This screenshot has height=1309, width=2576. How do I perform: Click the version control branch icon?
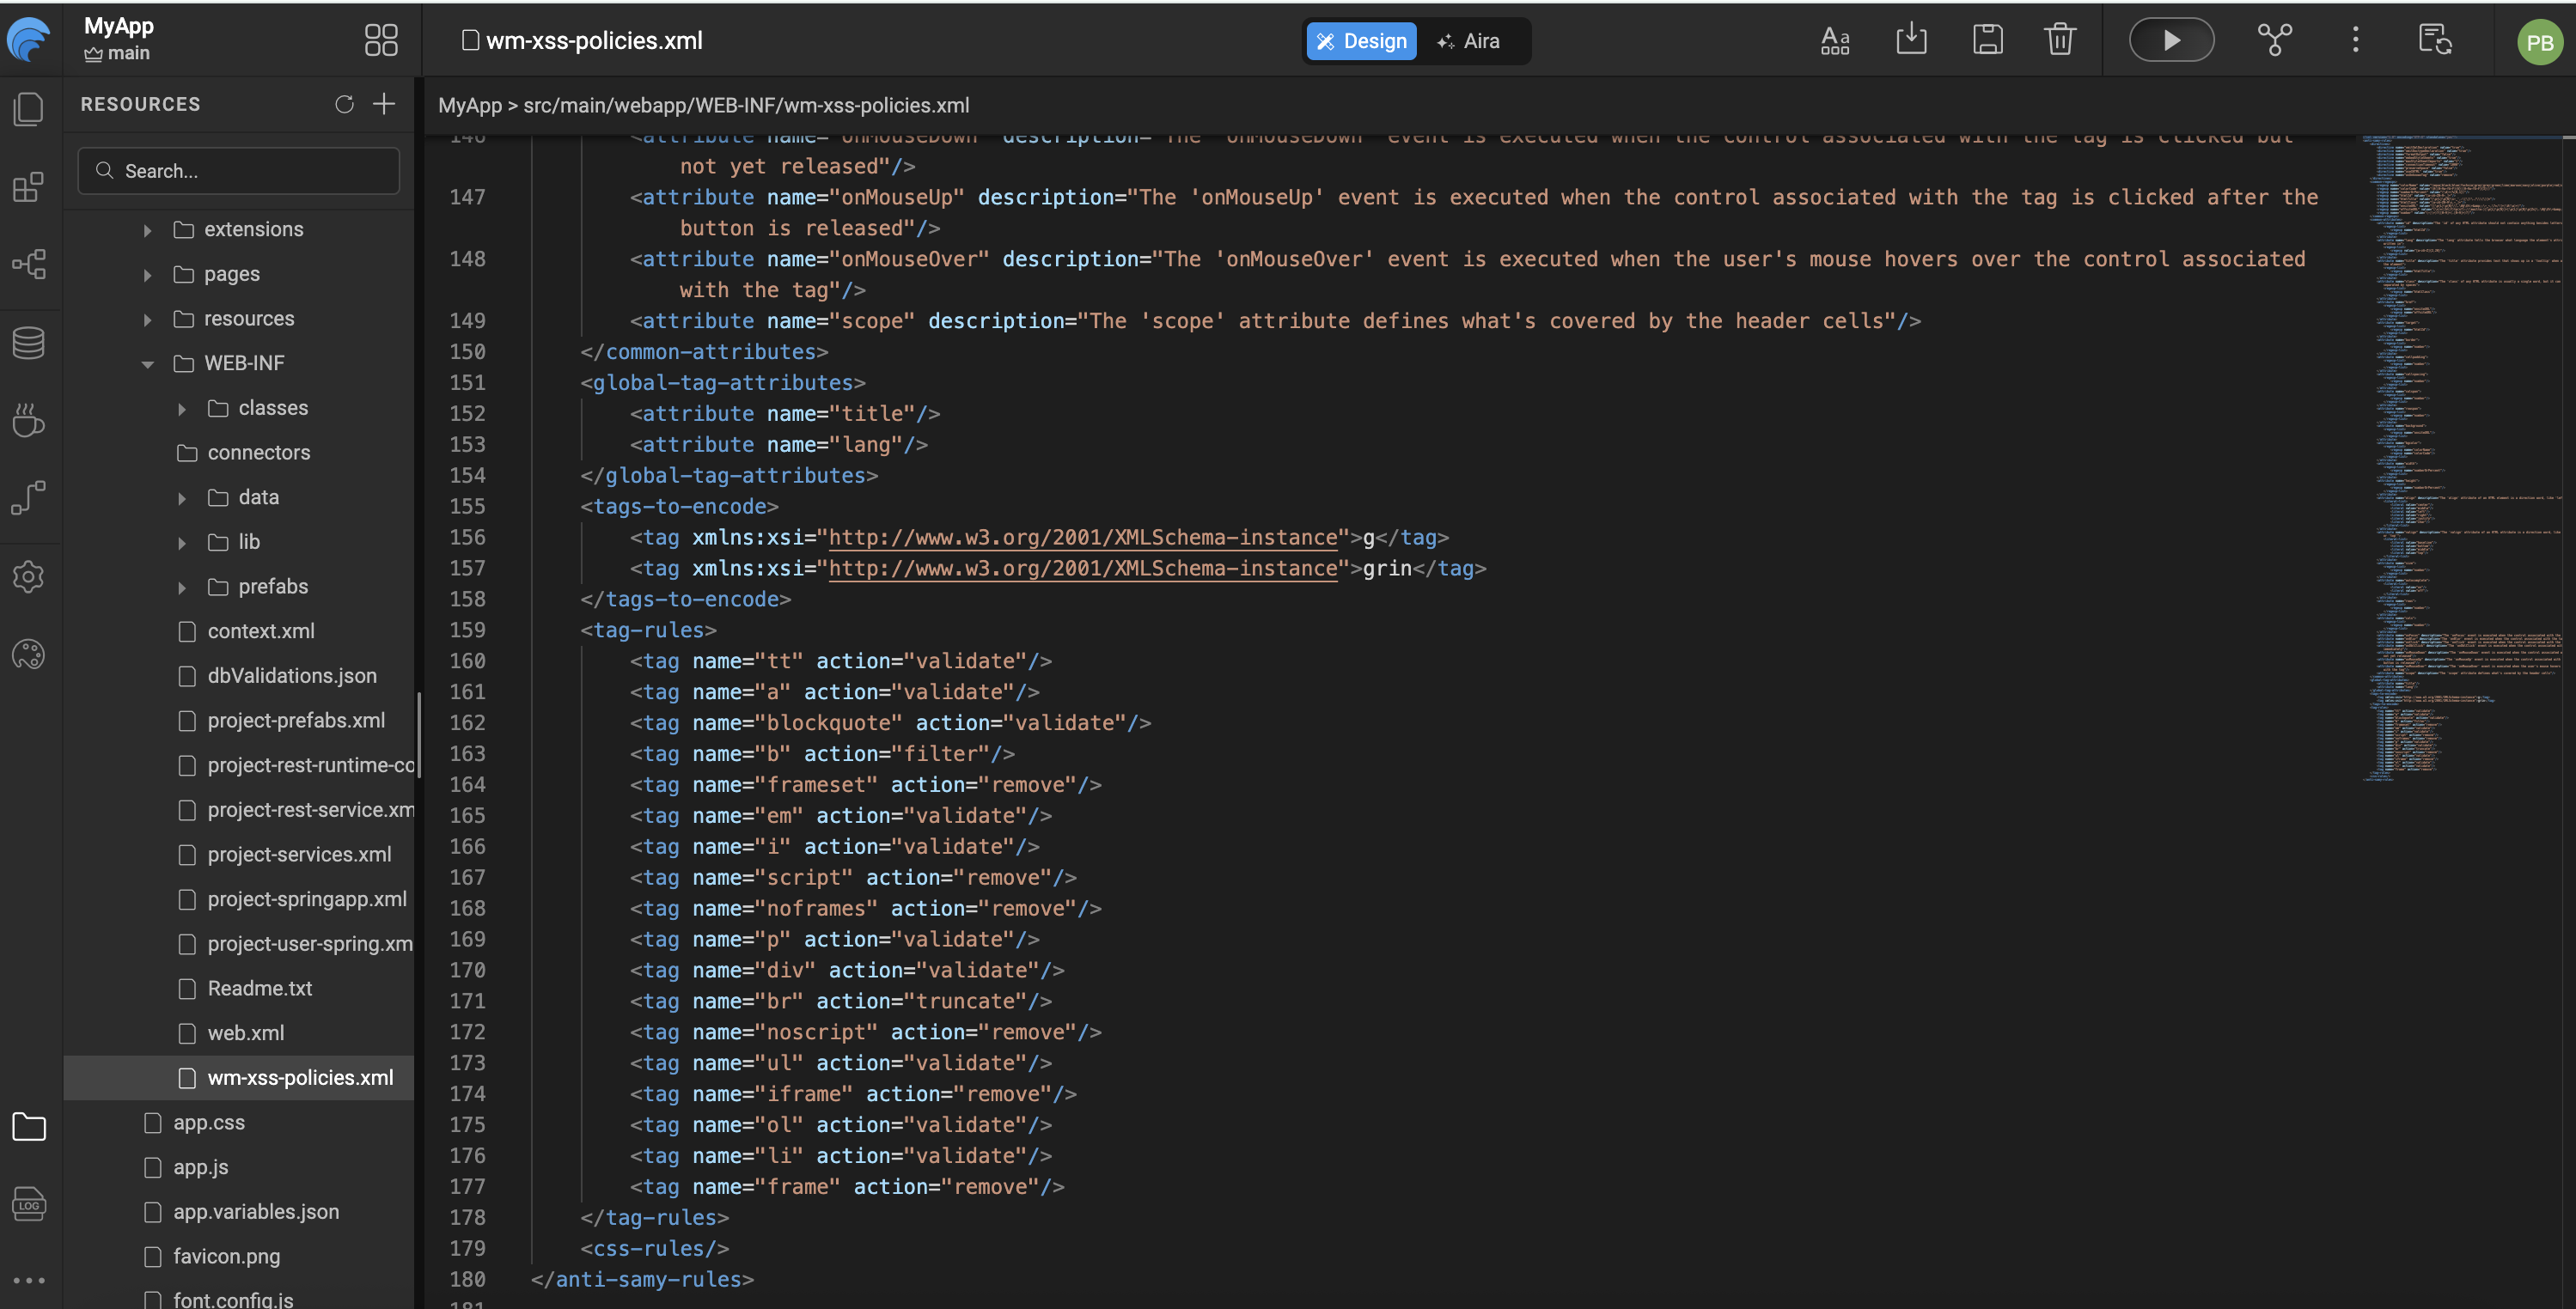[x=2274, y=41]
